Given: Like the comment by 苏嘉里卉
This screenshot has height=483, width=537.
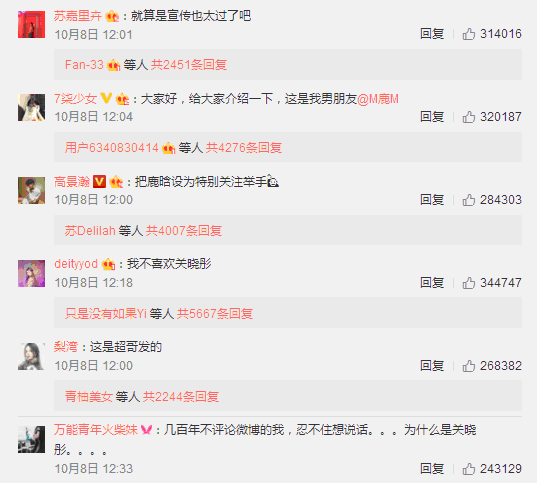Looking at the screenshot, I should pyautogui.click(x=469, y=34).
